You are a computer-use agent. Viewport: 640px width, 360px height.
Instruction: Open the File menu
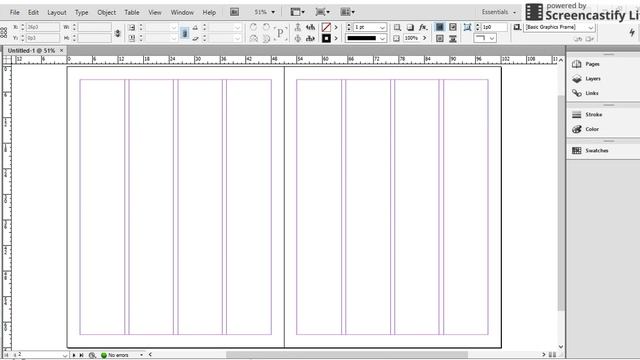click(x=14, y=12)
